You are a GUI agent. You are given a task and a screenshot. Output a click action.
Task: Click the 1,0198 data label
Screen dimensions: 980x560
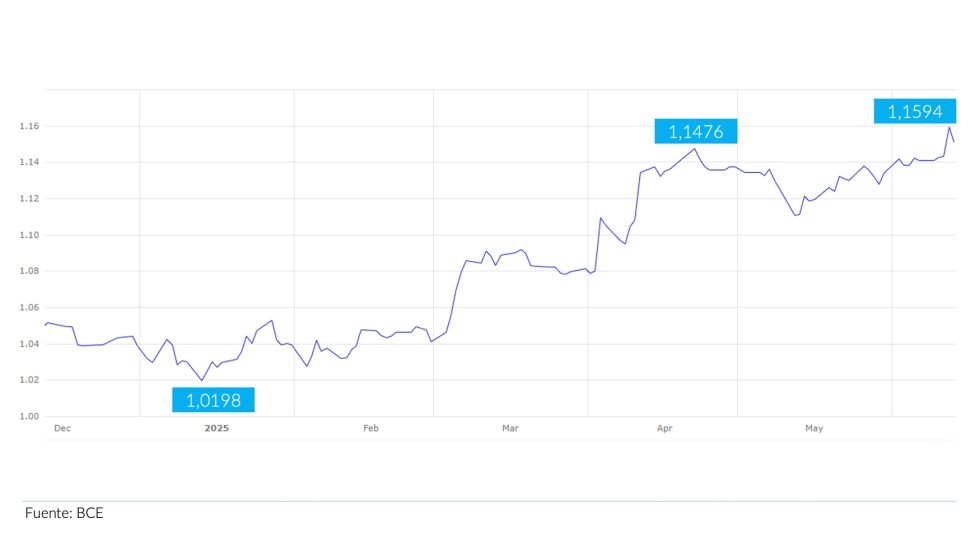[213, 400]
